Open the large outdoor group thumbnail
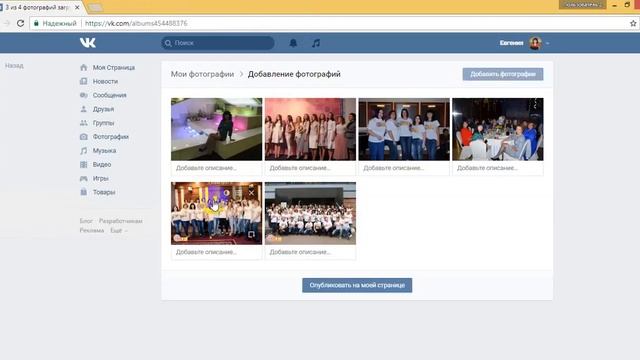The height and width of the screenshot is (360, 640). [310, 213]
